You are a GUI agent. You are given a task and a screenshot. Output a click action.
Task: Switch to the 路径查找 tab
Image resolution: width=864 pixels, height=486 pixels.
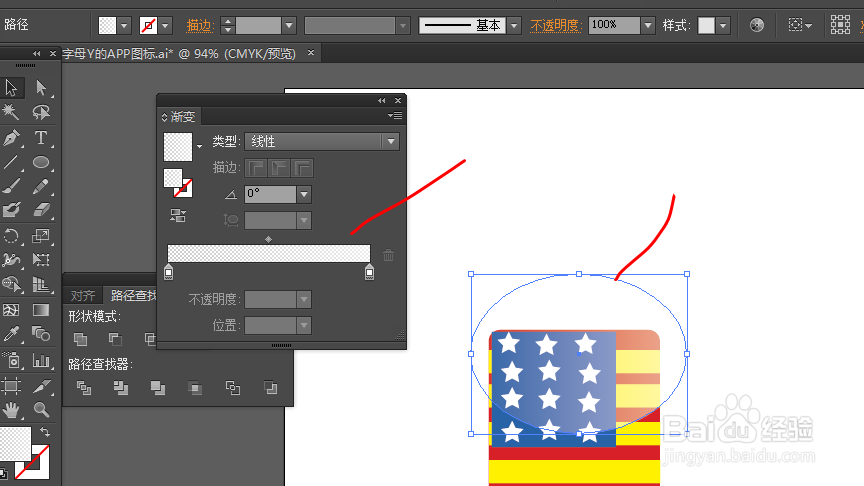tap(133, 295)
